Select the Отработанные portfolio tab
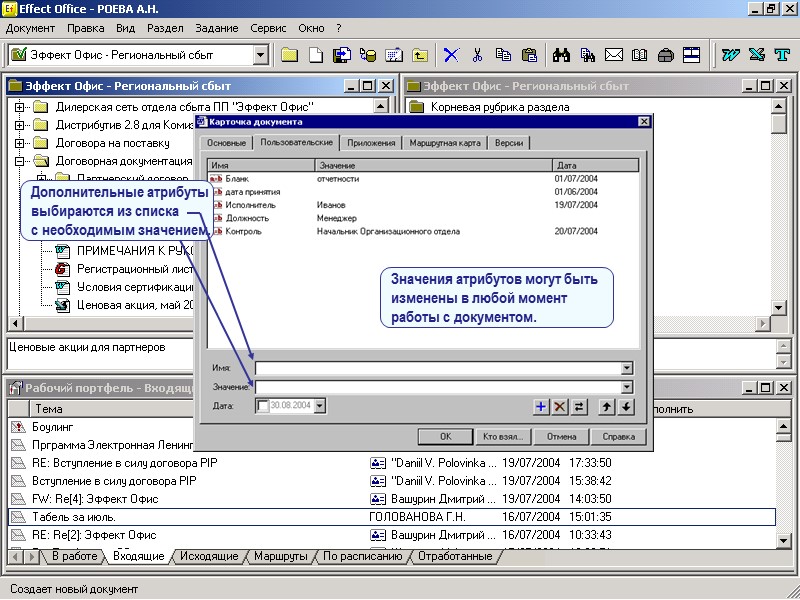Viewport: 800px width, 600px height. [455, 557]
